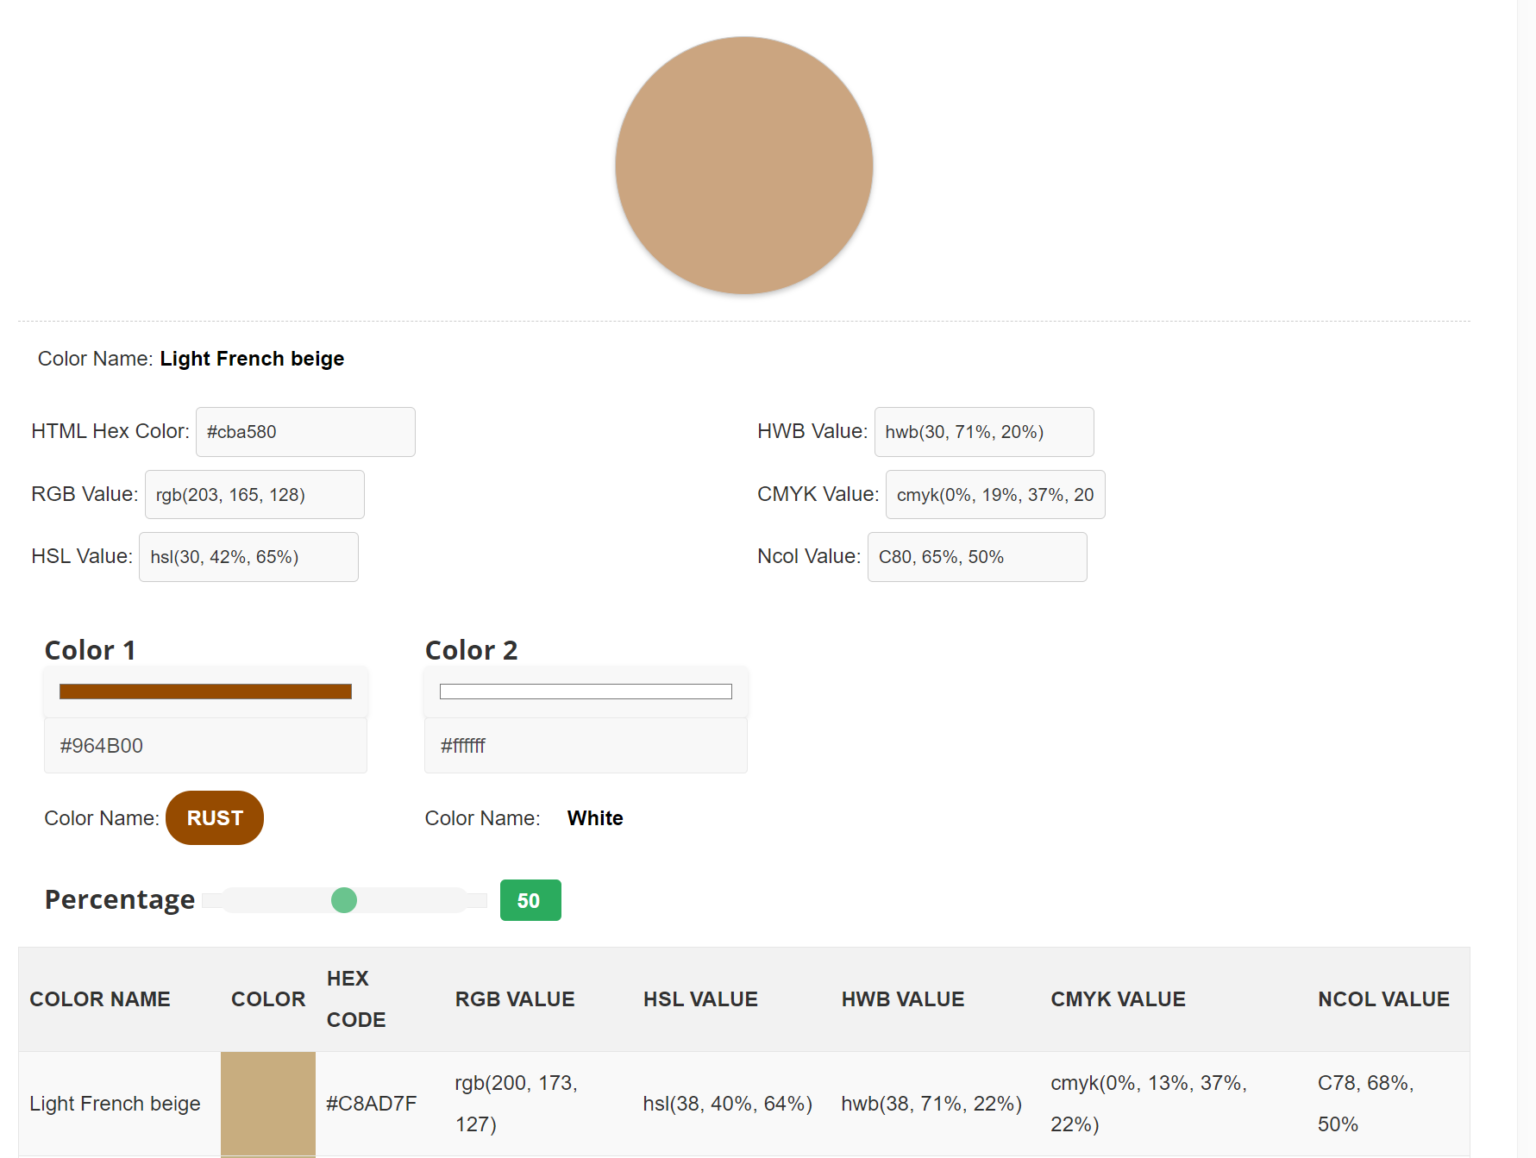Click the #C8AD7F hex code in table
Image resolution: width=1536 pixels, height=1158 pixels.
click(371, 1104)
